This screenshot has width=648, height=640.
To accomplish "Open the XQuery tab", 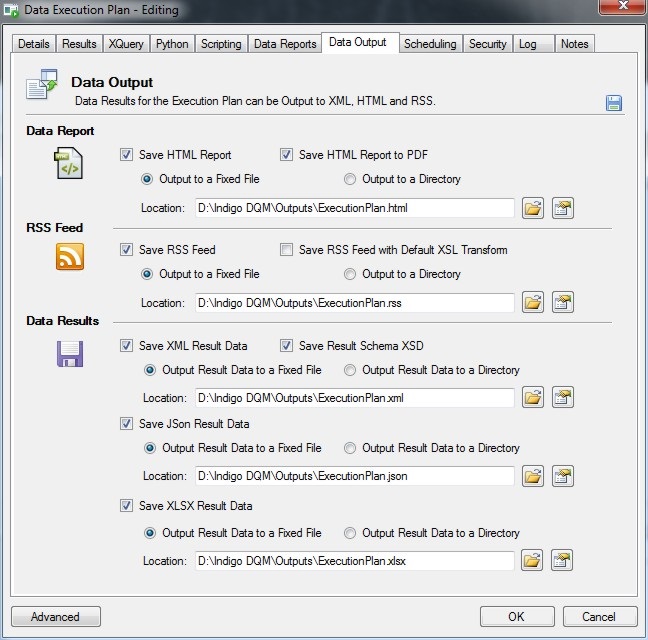I will [x=128, y=44].
